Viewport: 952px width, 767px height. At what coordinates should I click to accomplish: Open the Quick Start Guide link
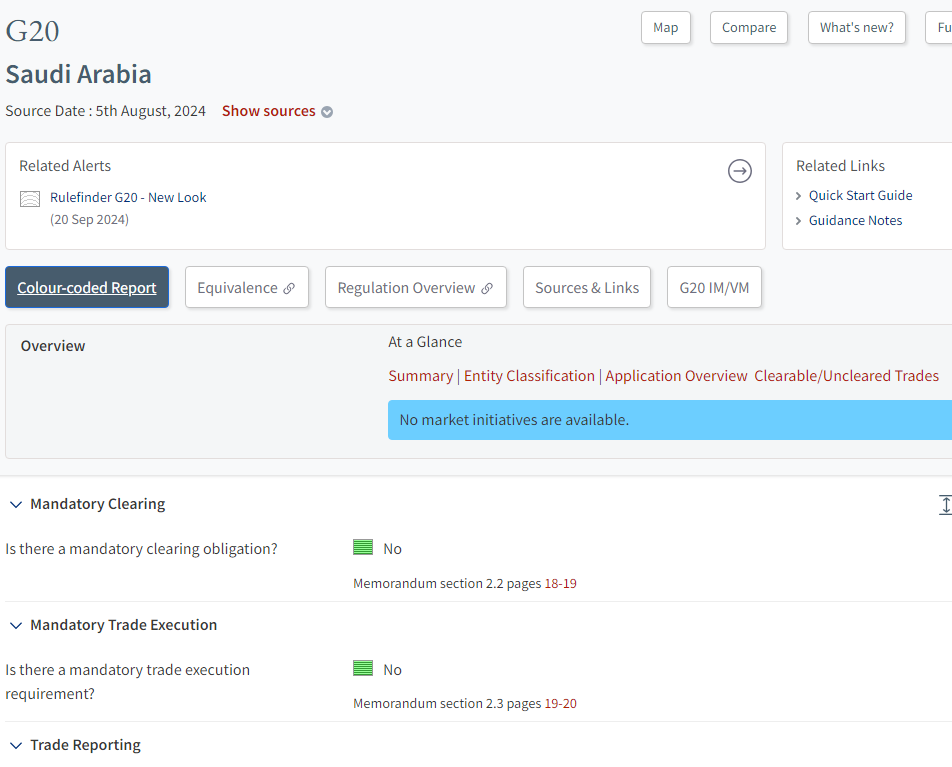tap(860, 196)
